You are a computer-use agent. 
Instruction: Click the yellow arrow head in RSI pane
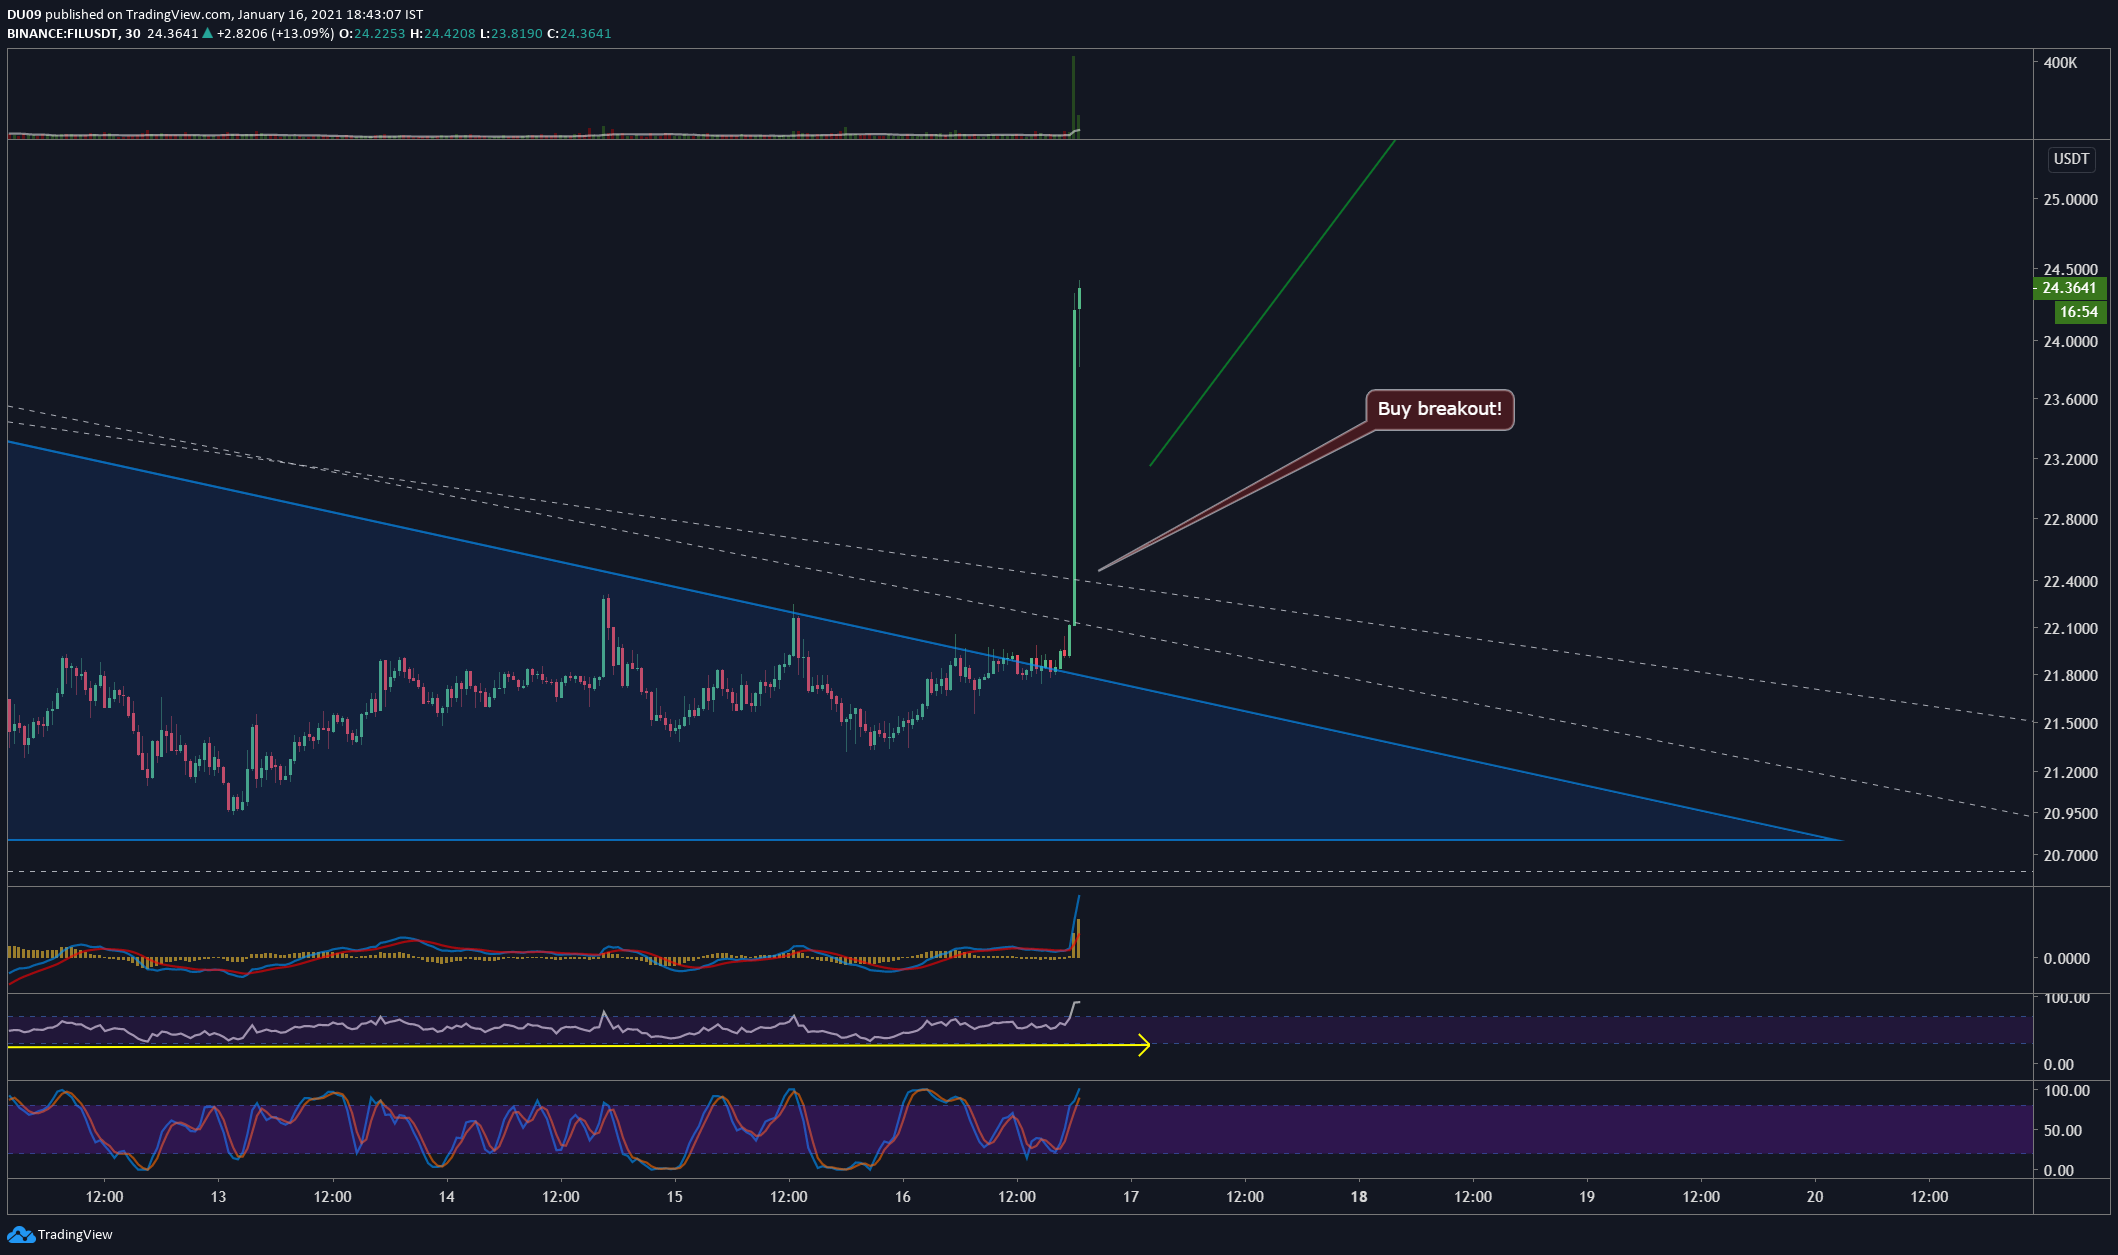tap(1144, 1045)
